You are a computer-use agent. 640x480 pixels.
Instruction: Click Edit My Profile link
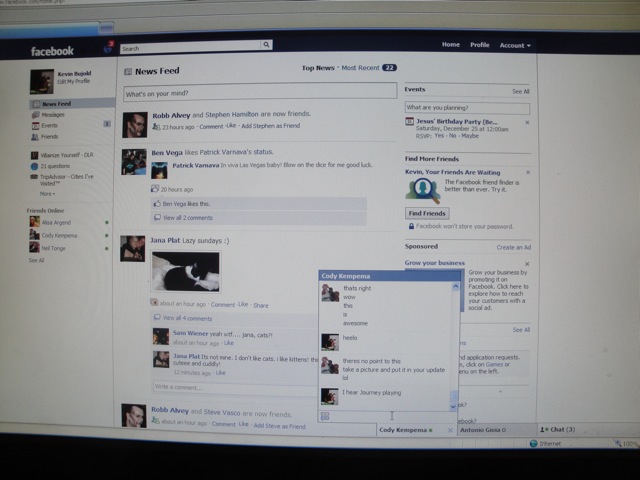73,81
